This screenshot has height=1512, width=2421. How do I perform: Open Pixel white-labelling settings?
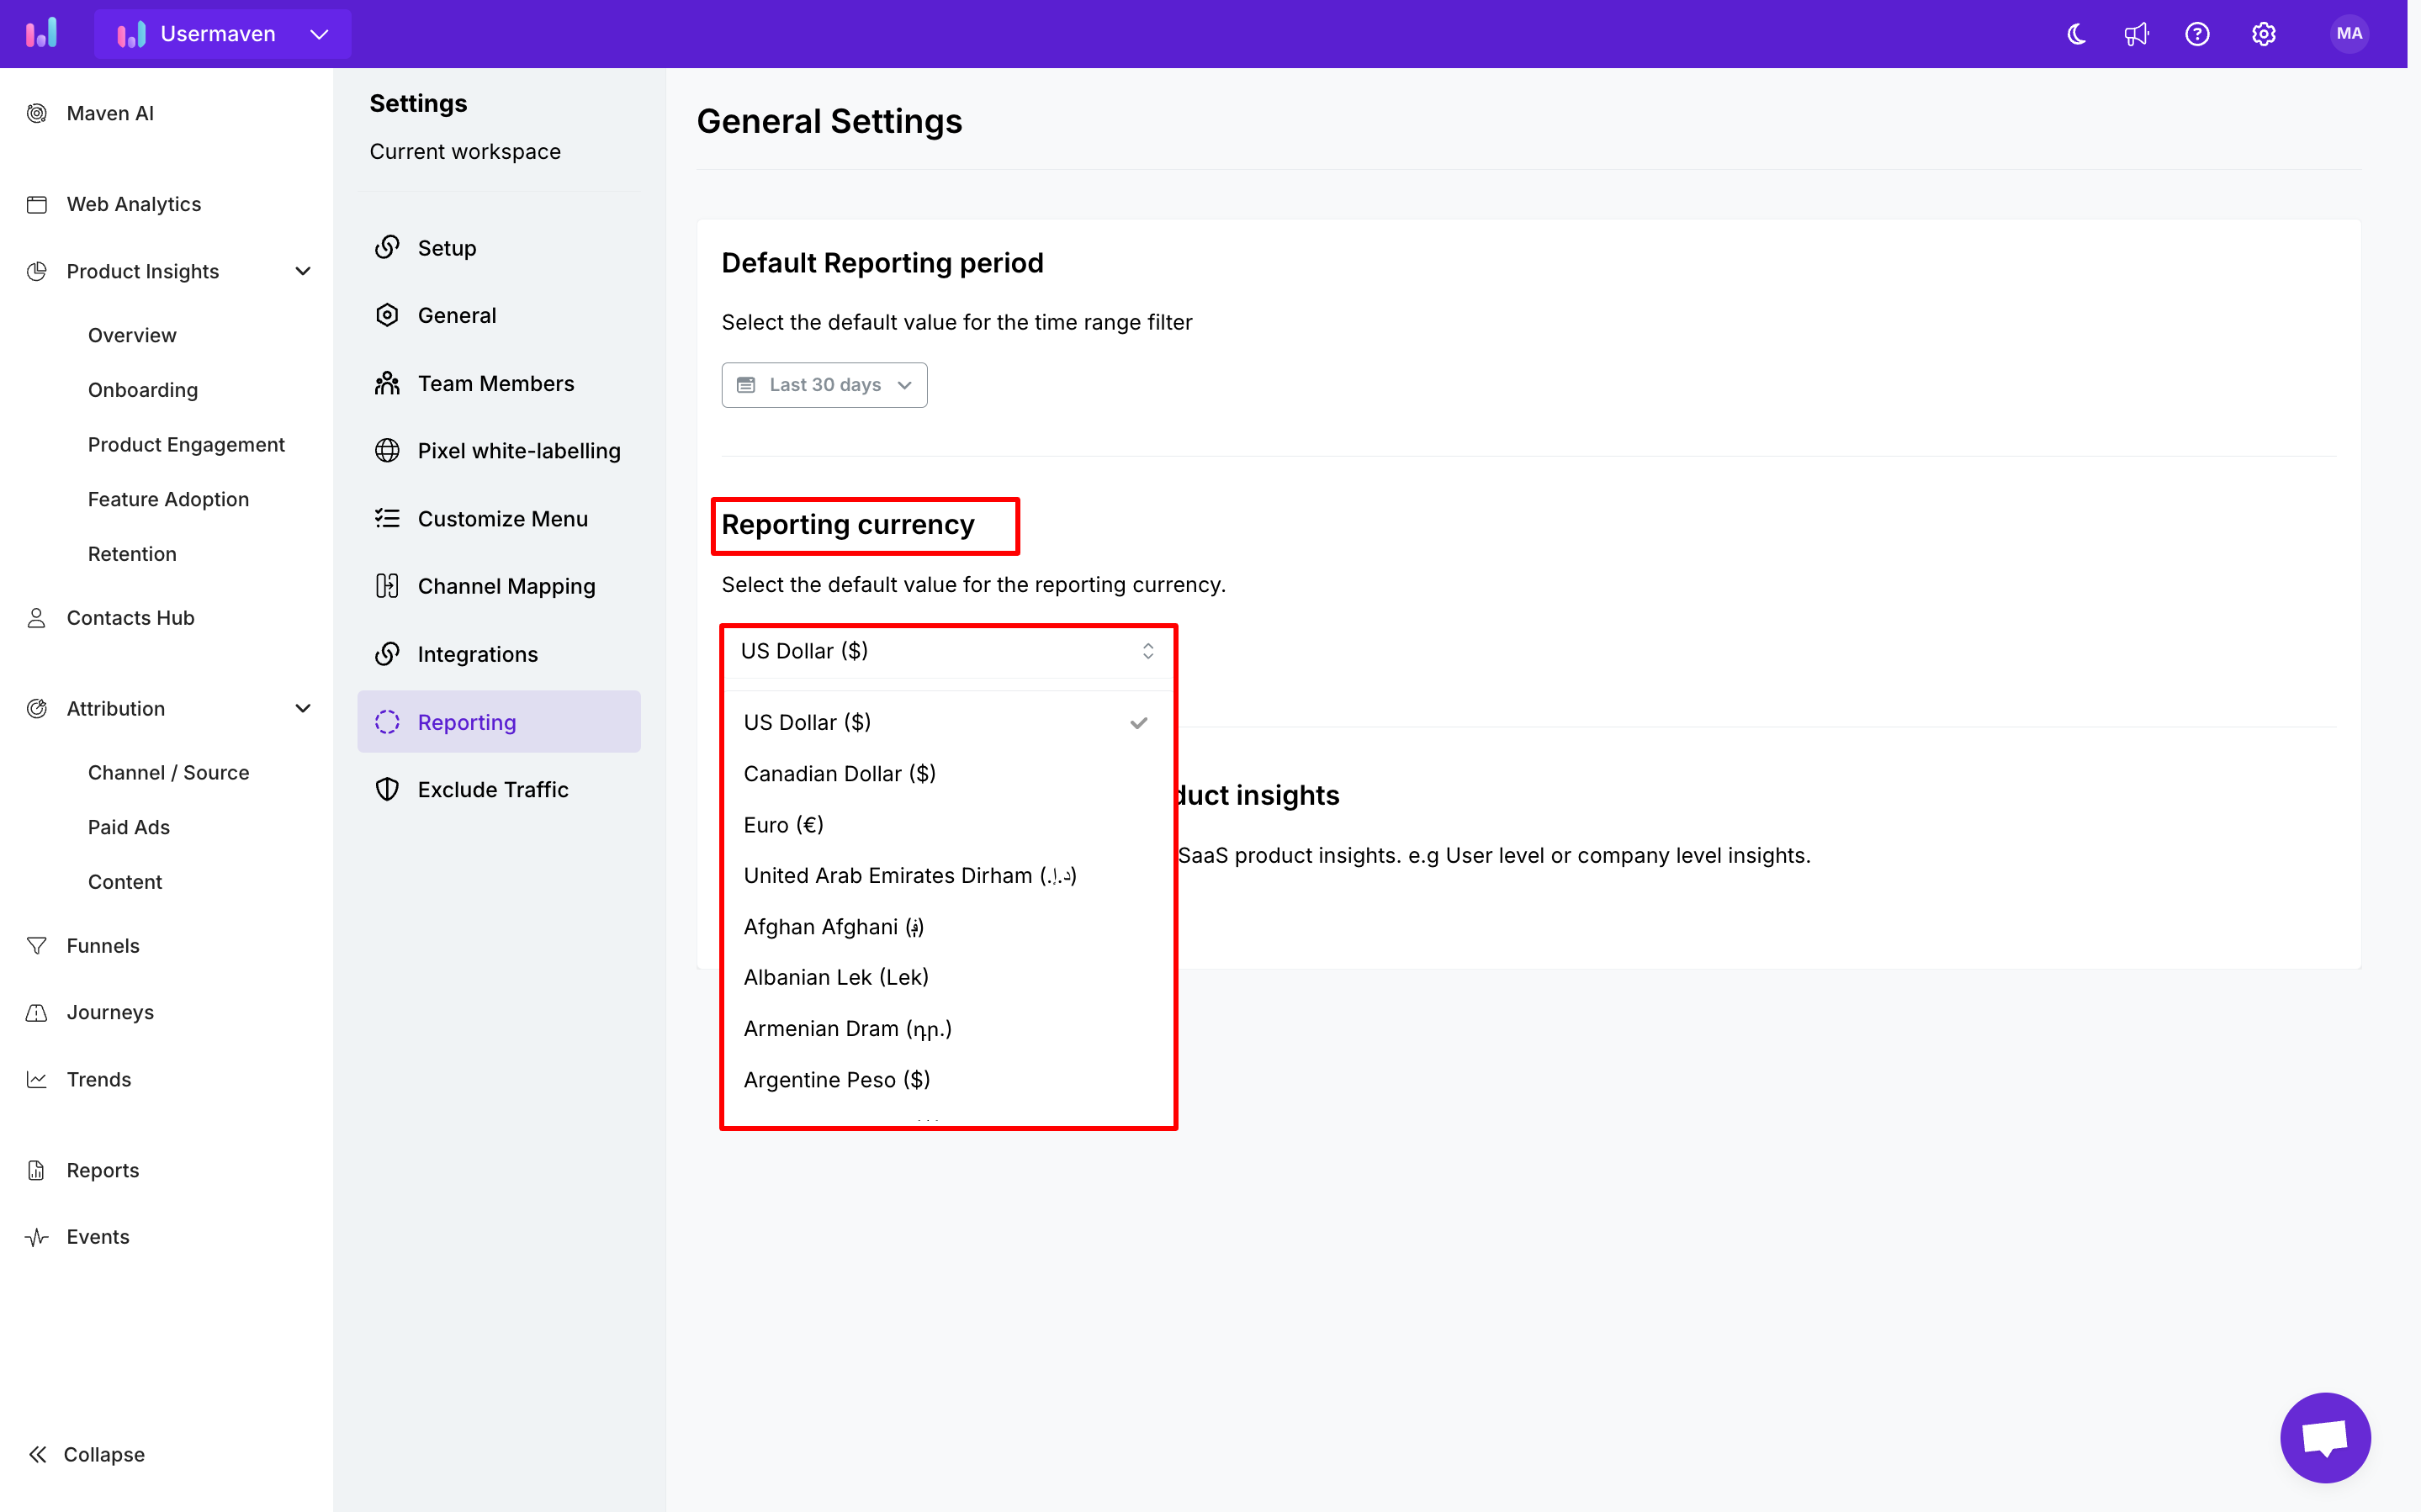(x=518, y=450)
